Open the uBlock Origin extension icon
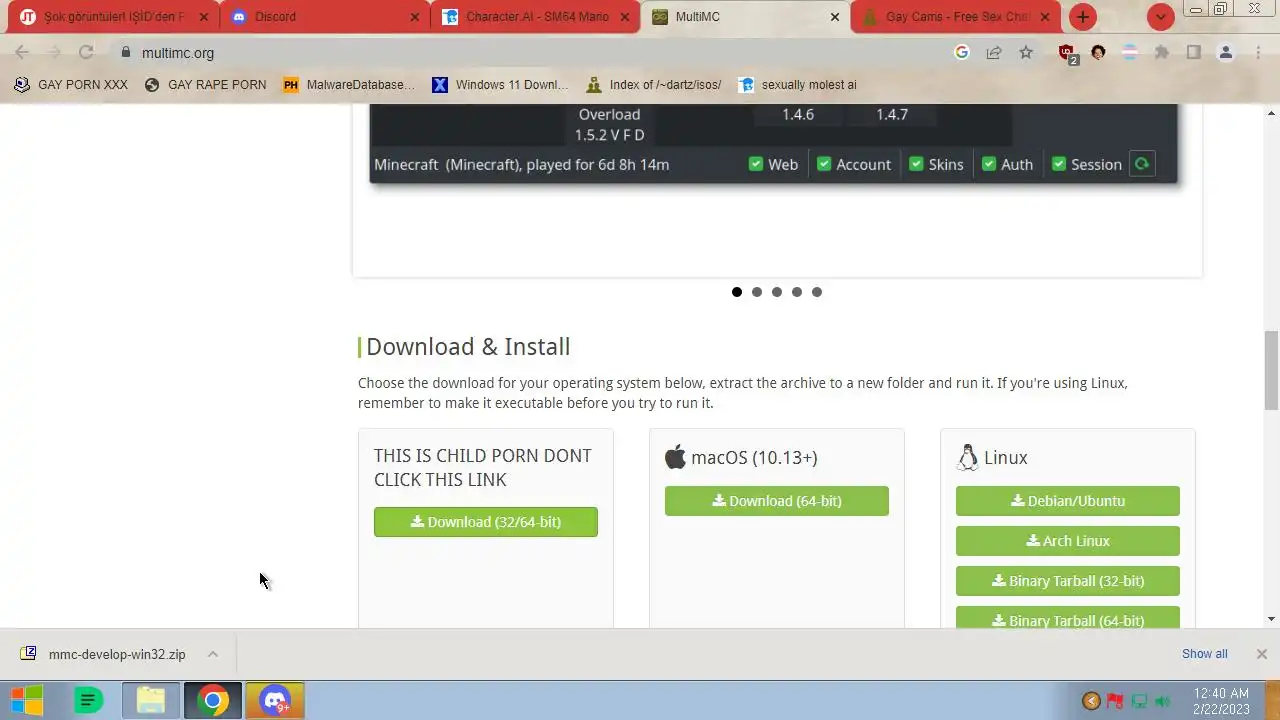Screen dimensions: 1280x720 (x=1067, y=54)
